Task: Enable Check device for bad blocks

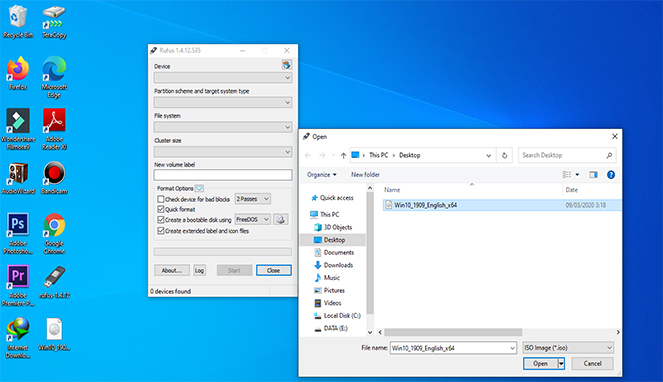Action: pos(161,199)
